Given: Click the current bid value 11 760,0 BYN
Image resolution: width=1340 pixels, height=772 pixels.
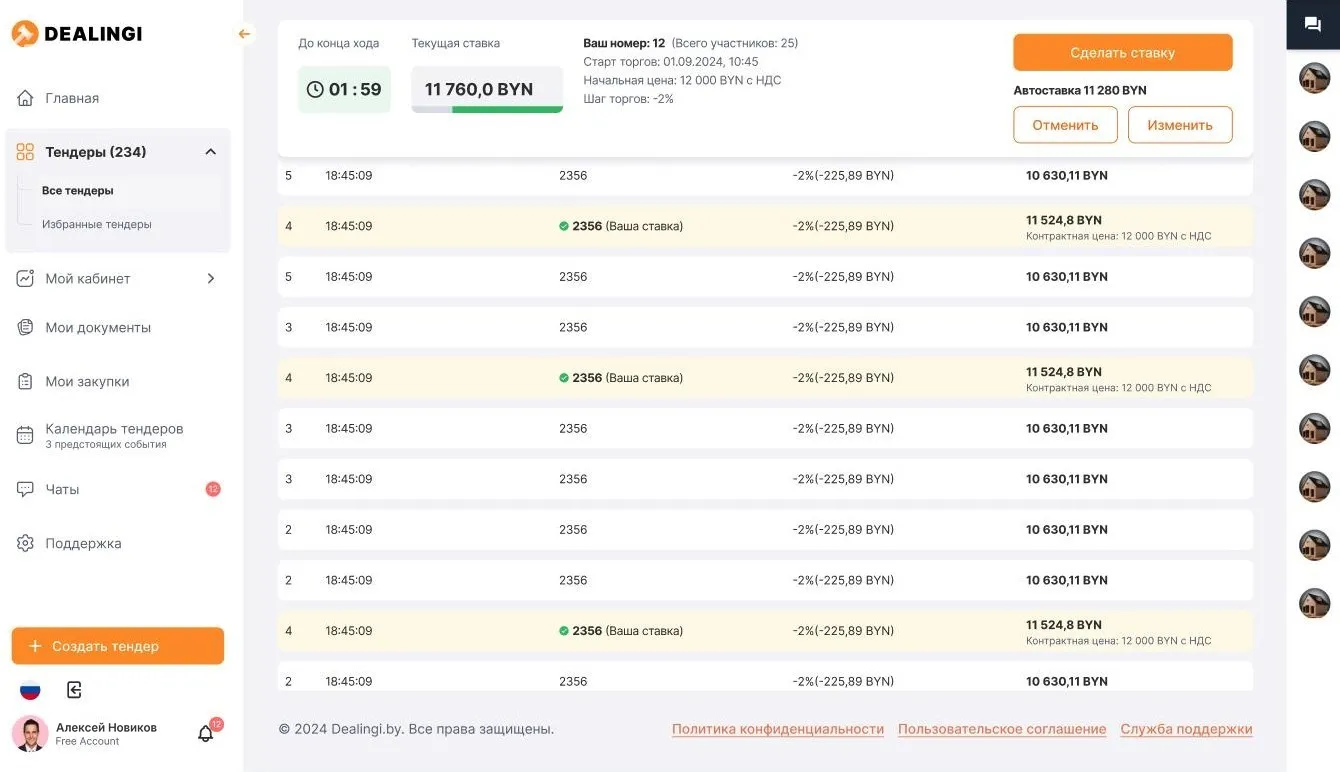Looking at the screenshot, I should pos(479,89).
